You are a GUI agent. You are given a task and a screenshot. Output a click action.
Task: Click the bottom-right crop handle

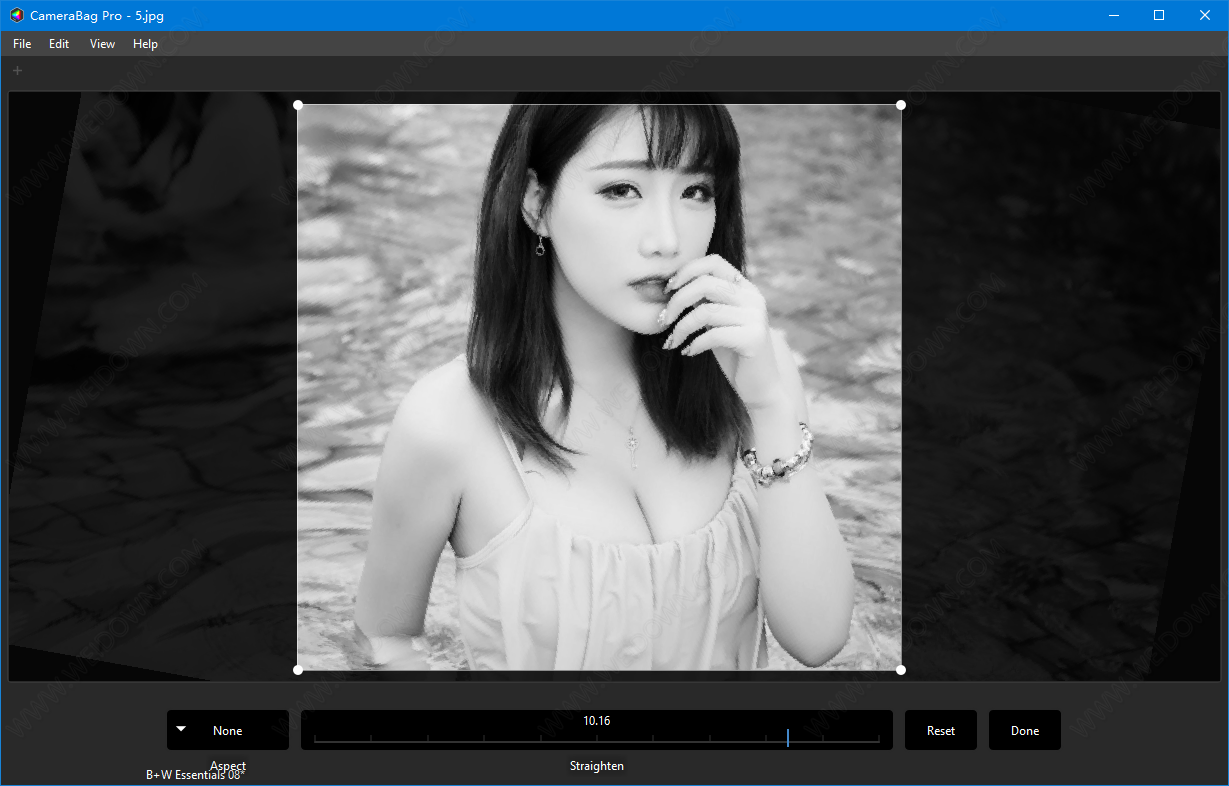coord(901,670)
